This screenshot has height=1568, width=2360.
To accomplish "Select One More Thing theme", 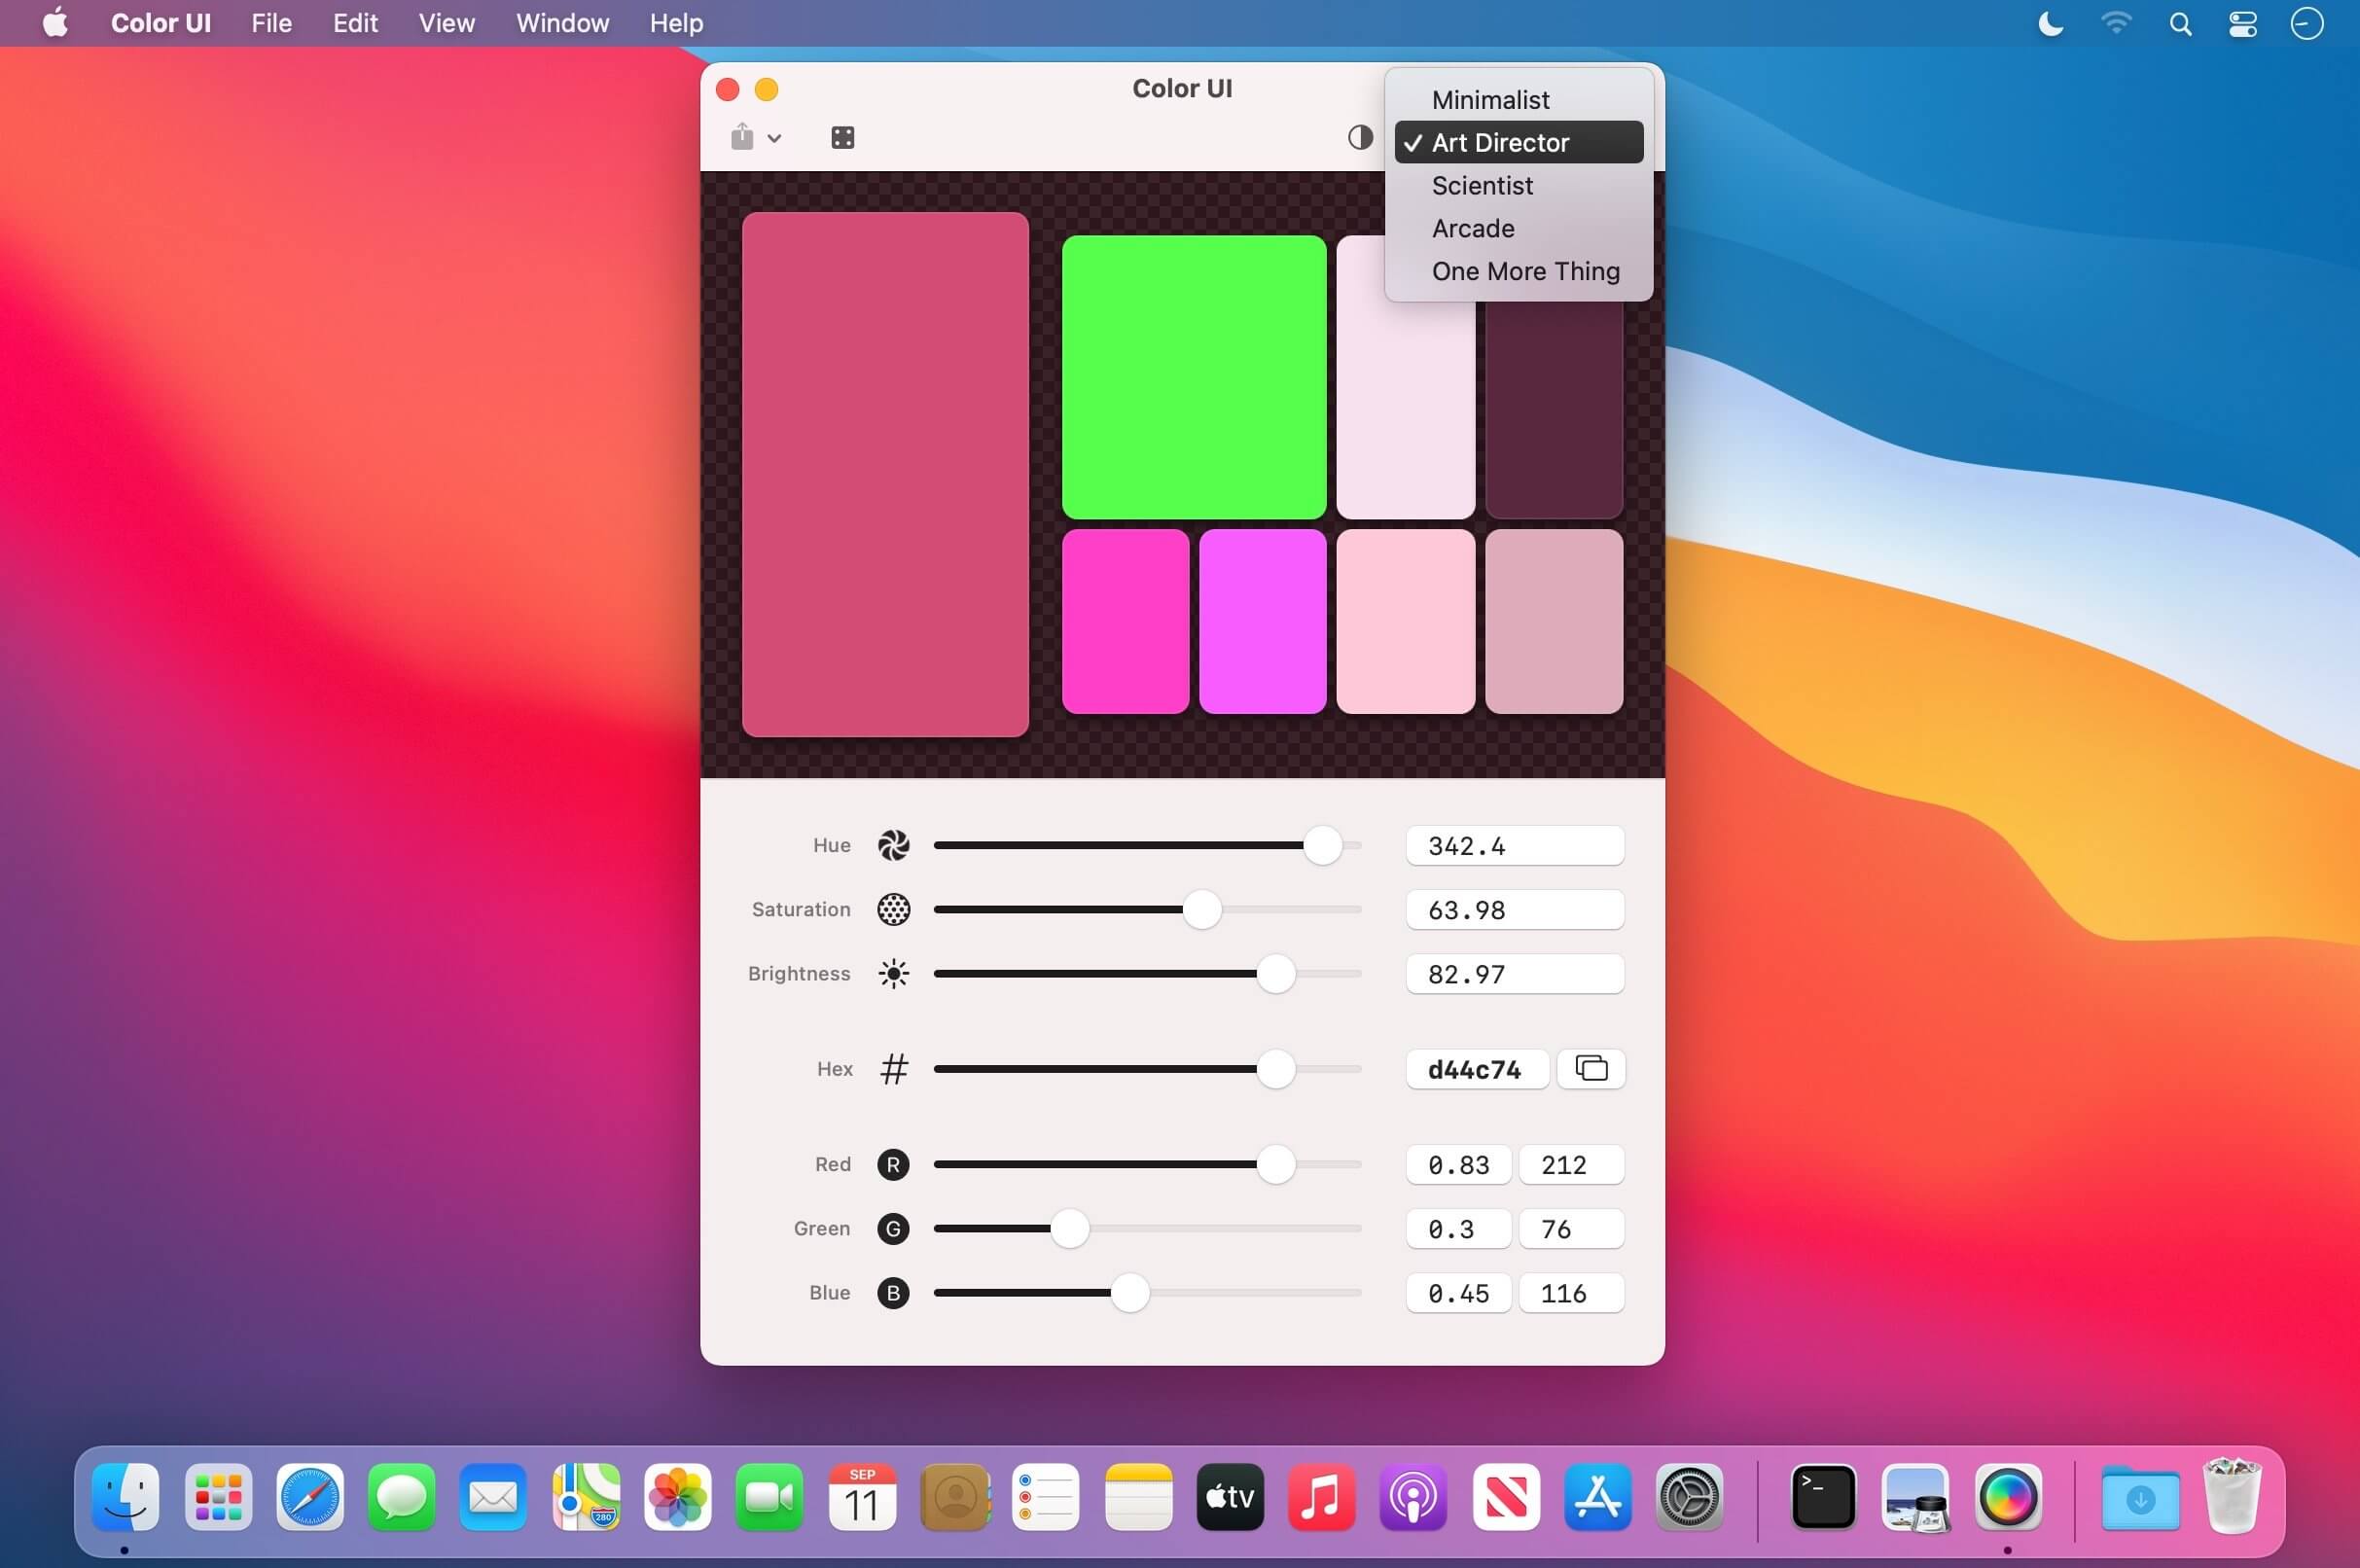I will (x=1525, y=272).
